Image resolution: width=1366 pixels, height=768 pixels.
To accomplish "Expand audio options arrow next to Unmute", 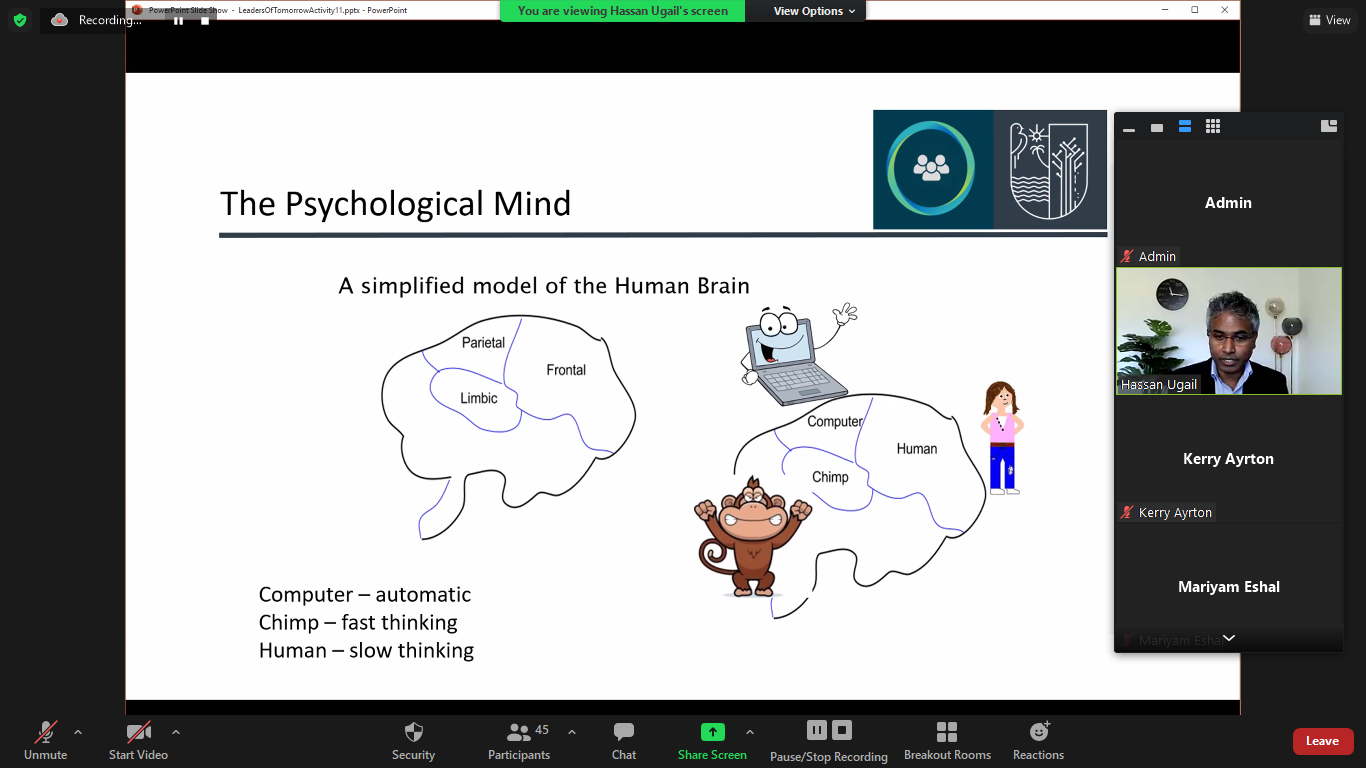I will 78,732.
